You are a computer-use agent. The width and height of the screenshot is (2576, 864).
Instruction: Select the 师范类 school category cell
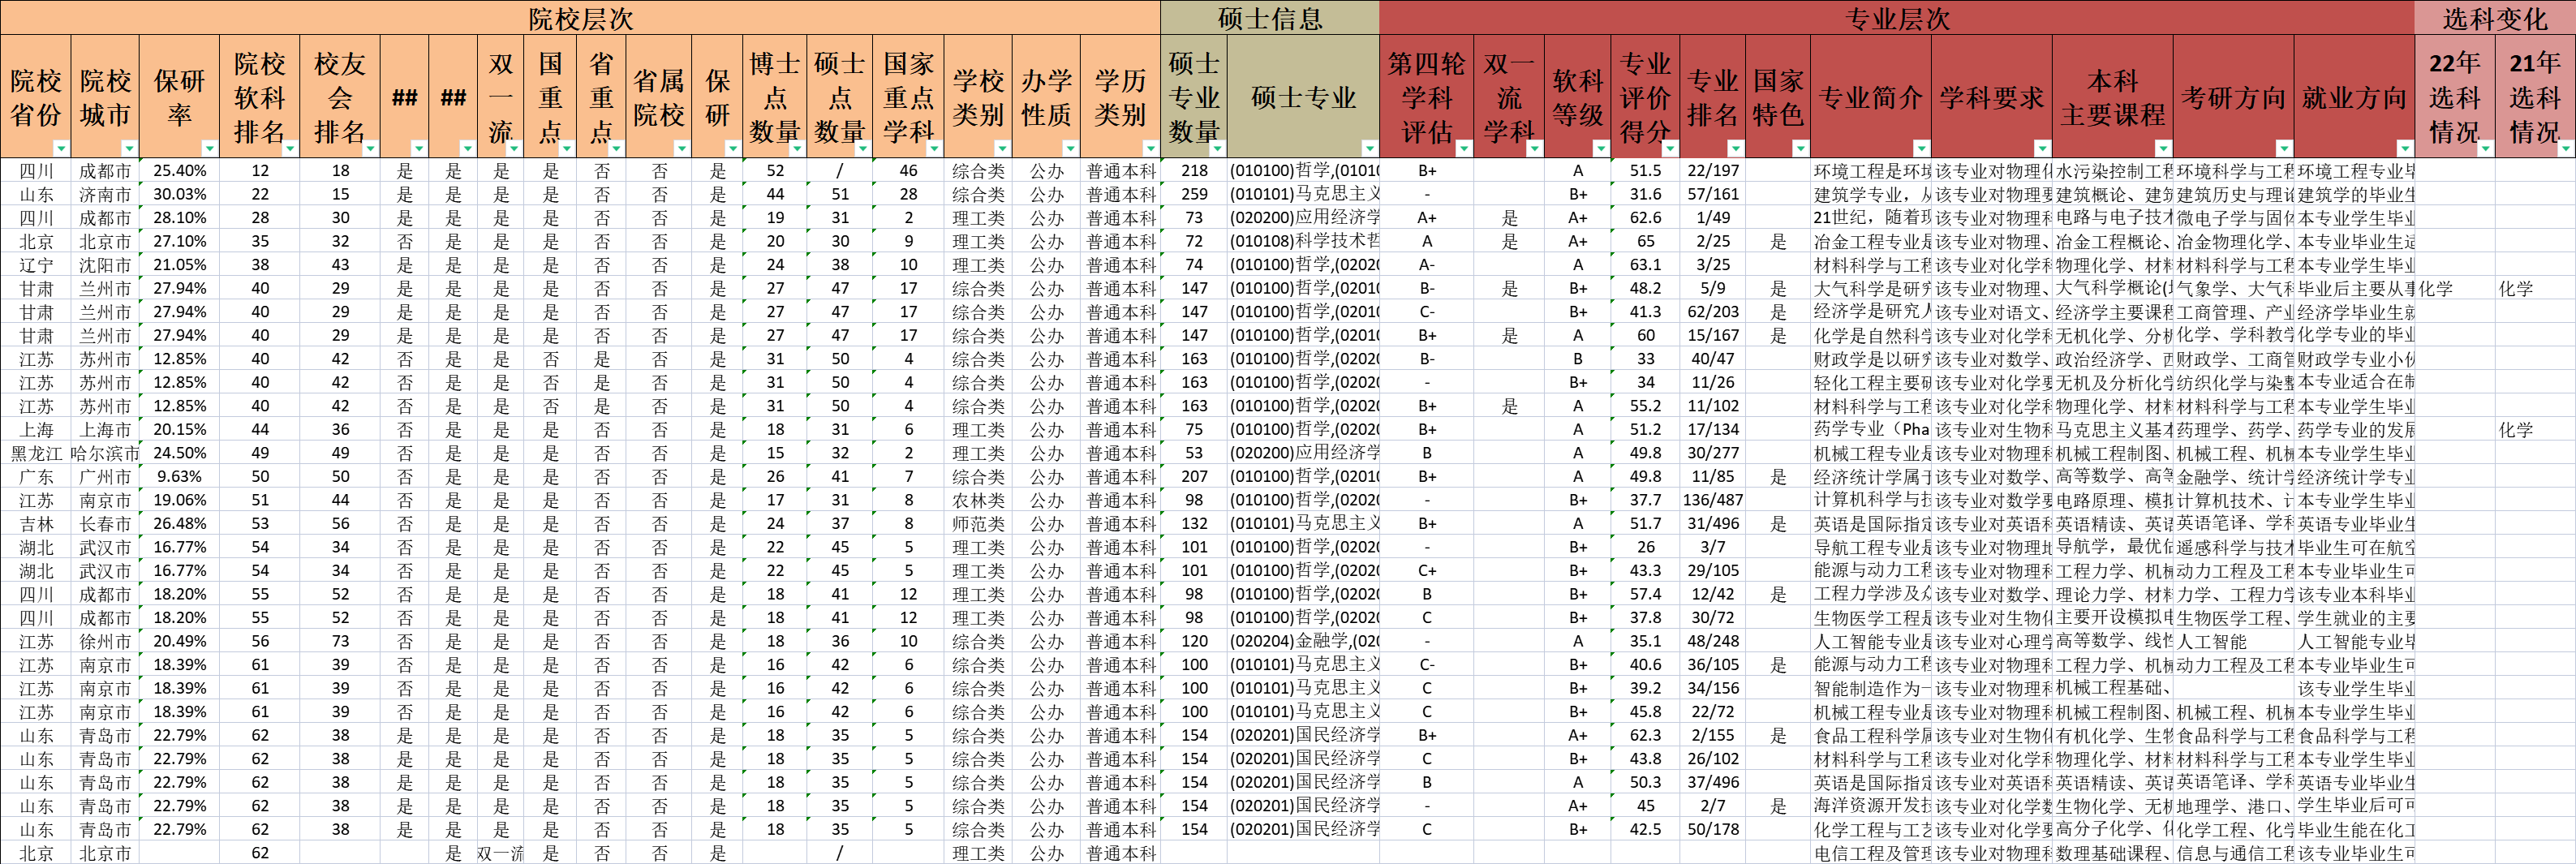tap(978, 524)
